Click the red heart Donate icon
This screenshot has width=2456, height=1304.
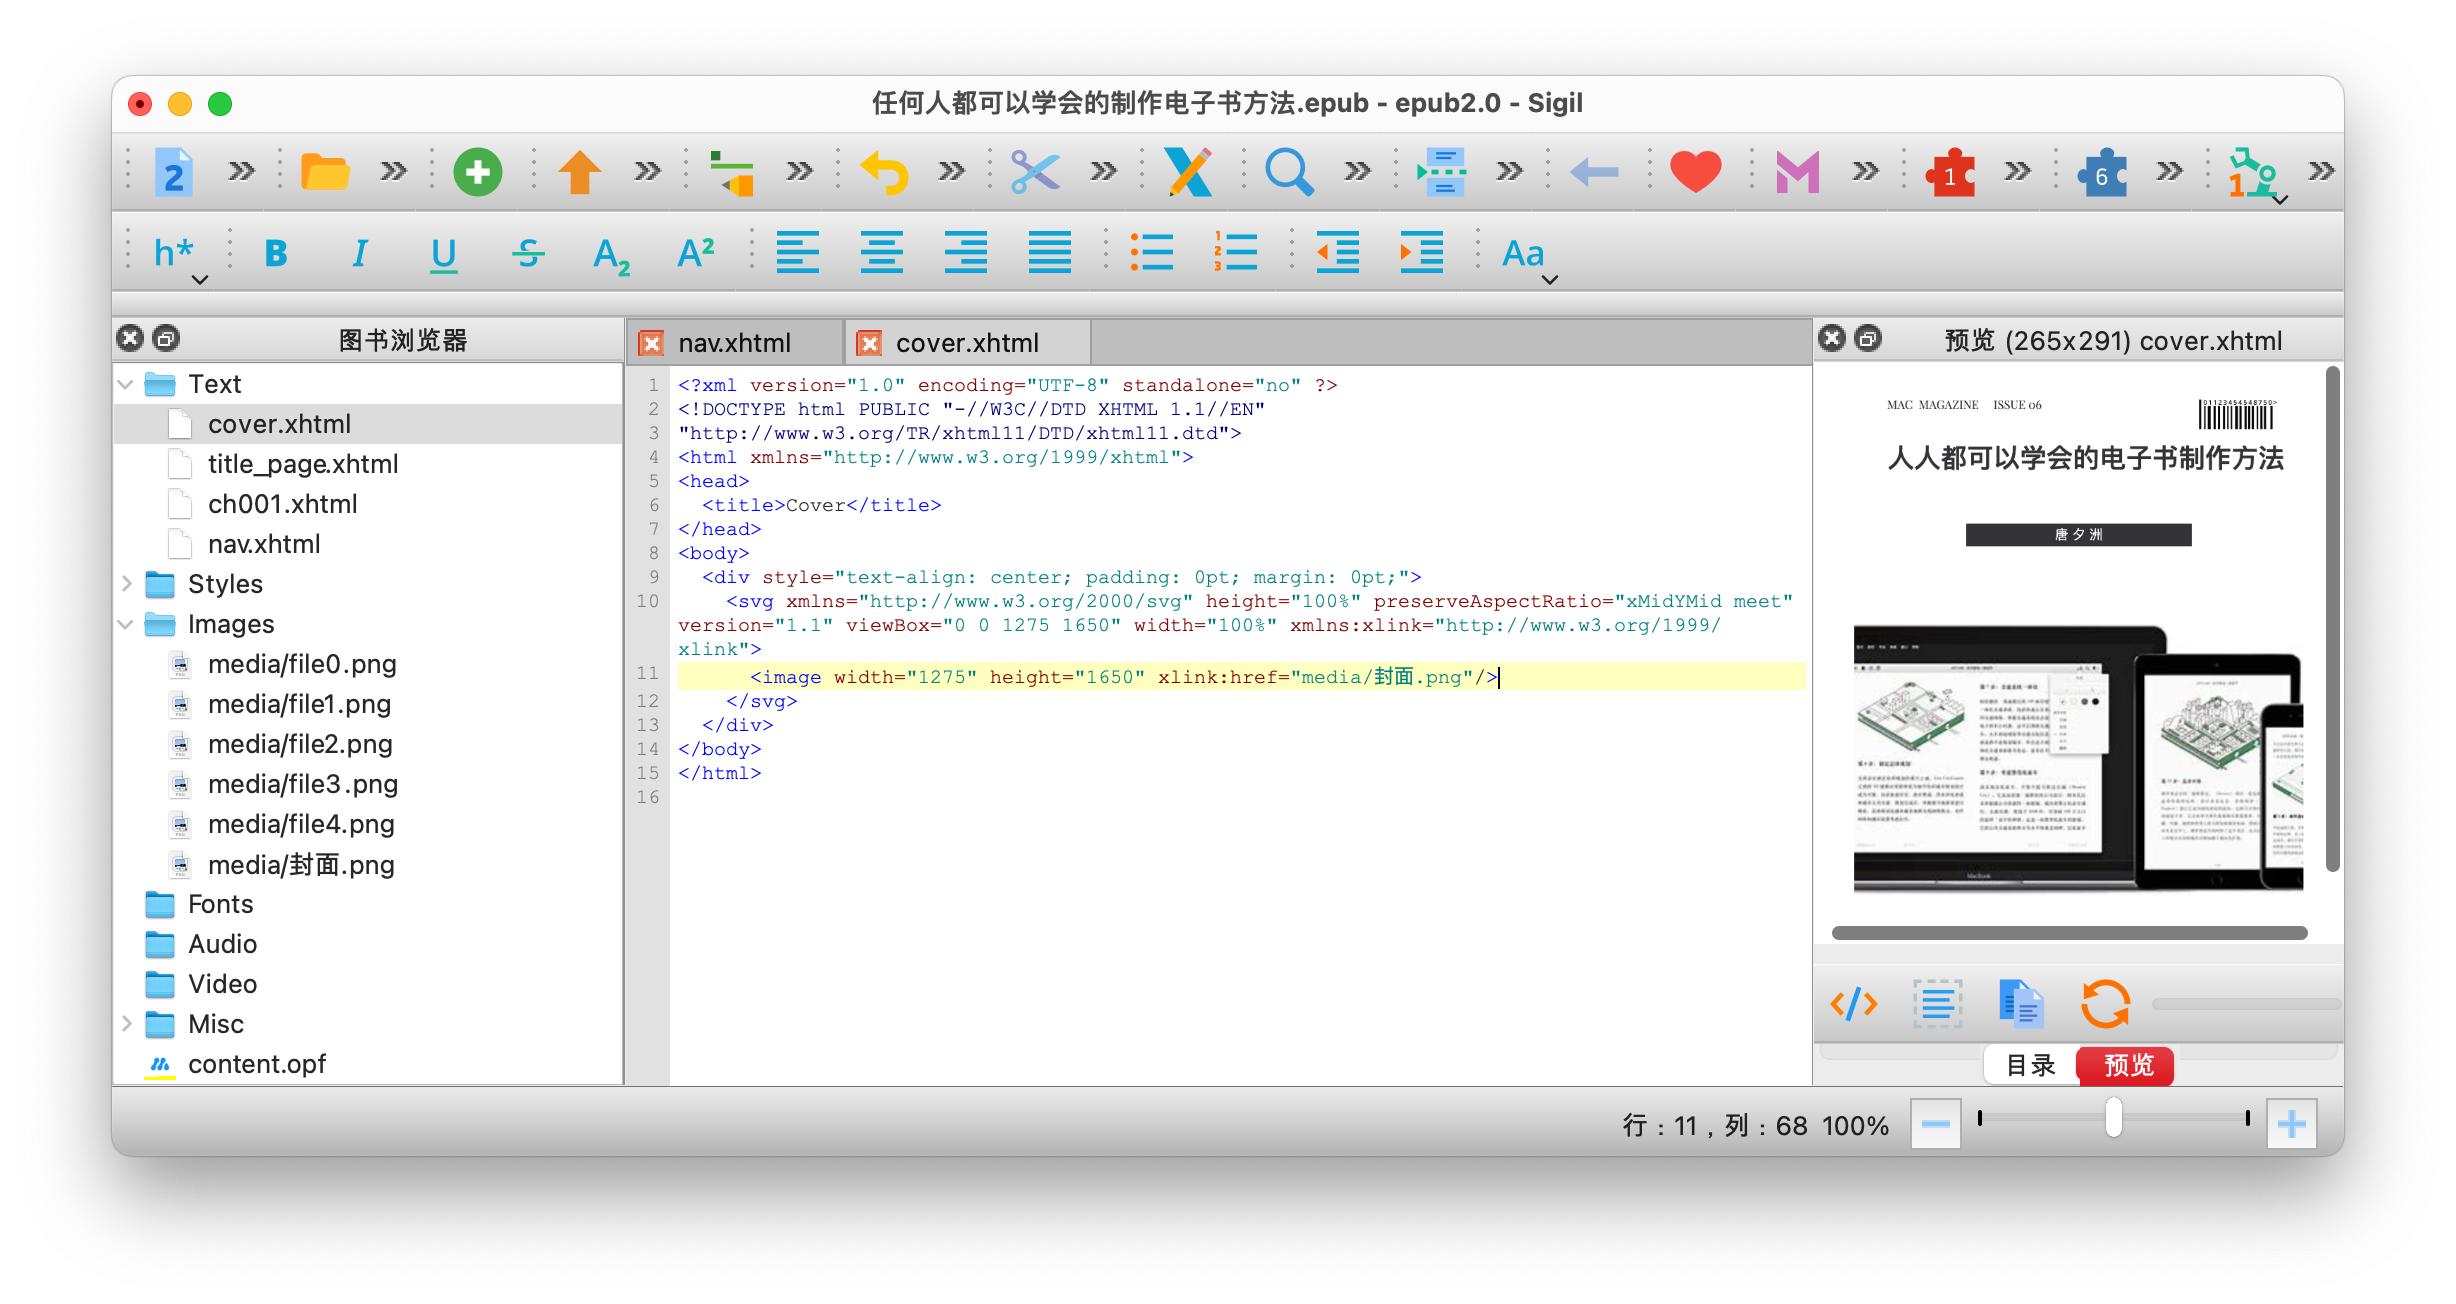(1695, 172)
